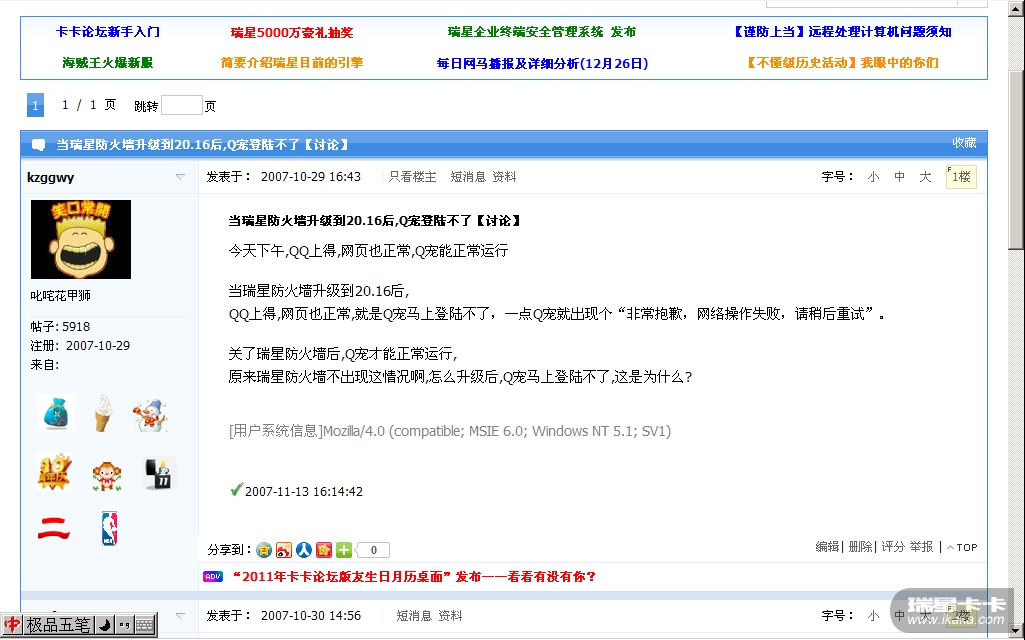This screenshot has width=1025, height=640.
Task: Click the 帖子: 5918 post count text
Action: pyautogui.click(x=60, y=326)
